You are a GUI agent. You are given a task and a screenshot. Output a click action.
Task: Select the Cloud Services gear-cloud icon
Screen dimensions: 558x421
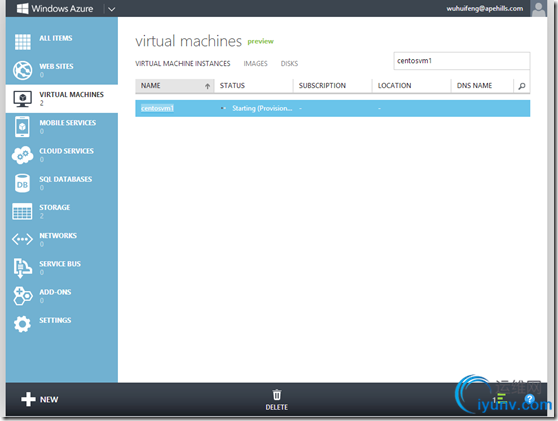pos(22,155)
